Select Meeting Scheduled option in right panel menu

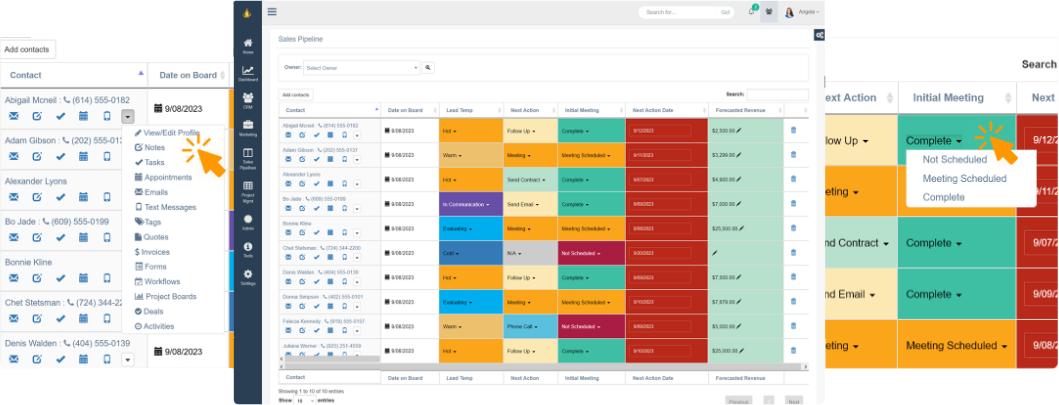click(x=964, y=179)
